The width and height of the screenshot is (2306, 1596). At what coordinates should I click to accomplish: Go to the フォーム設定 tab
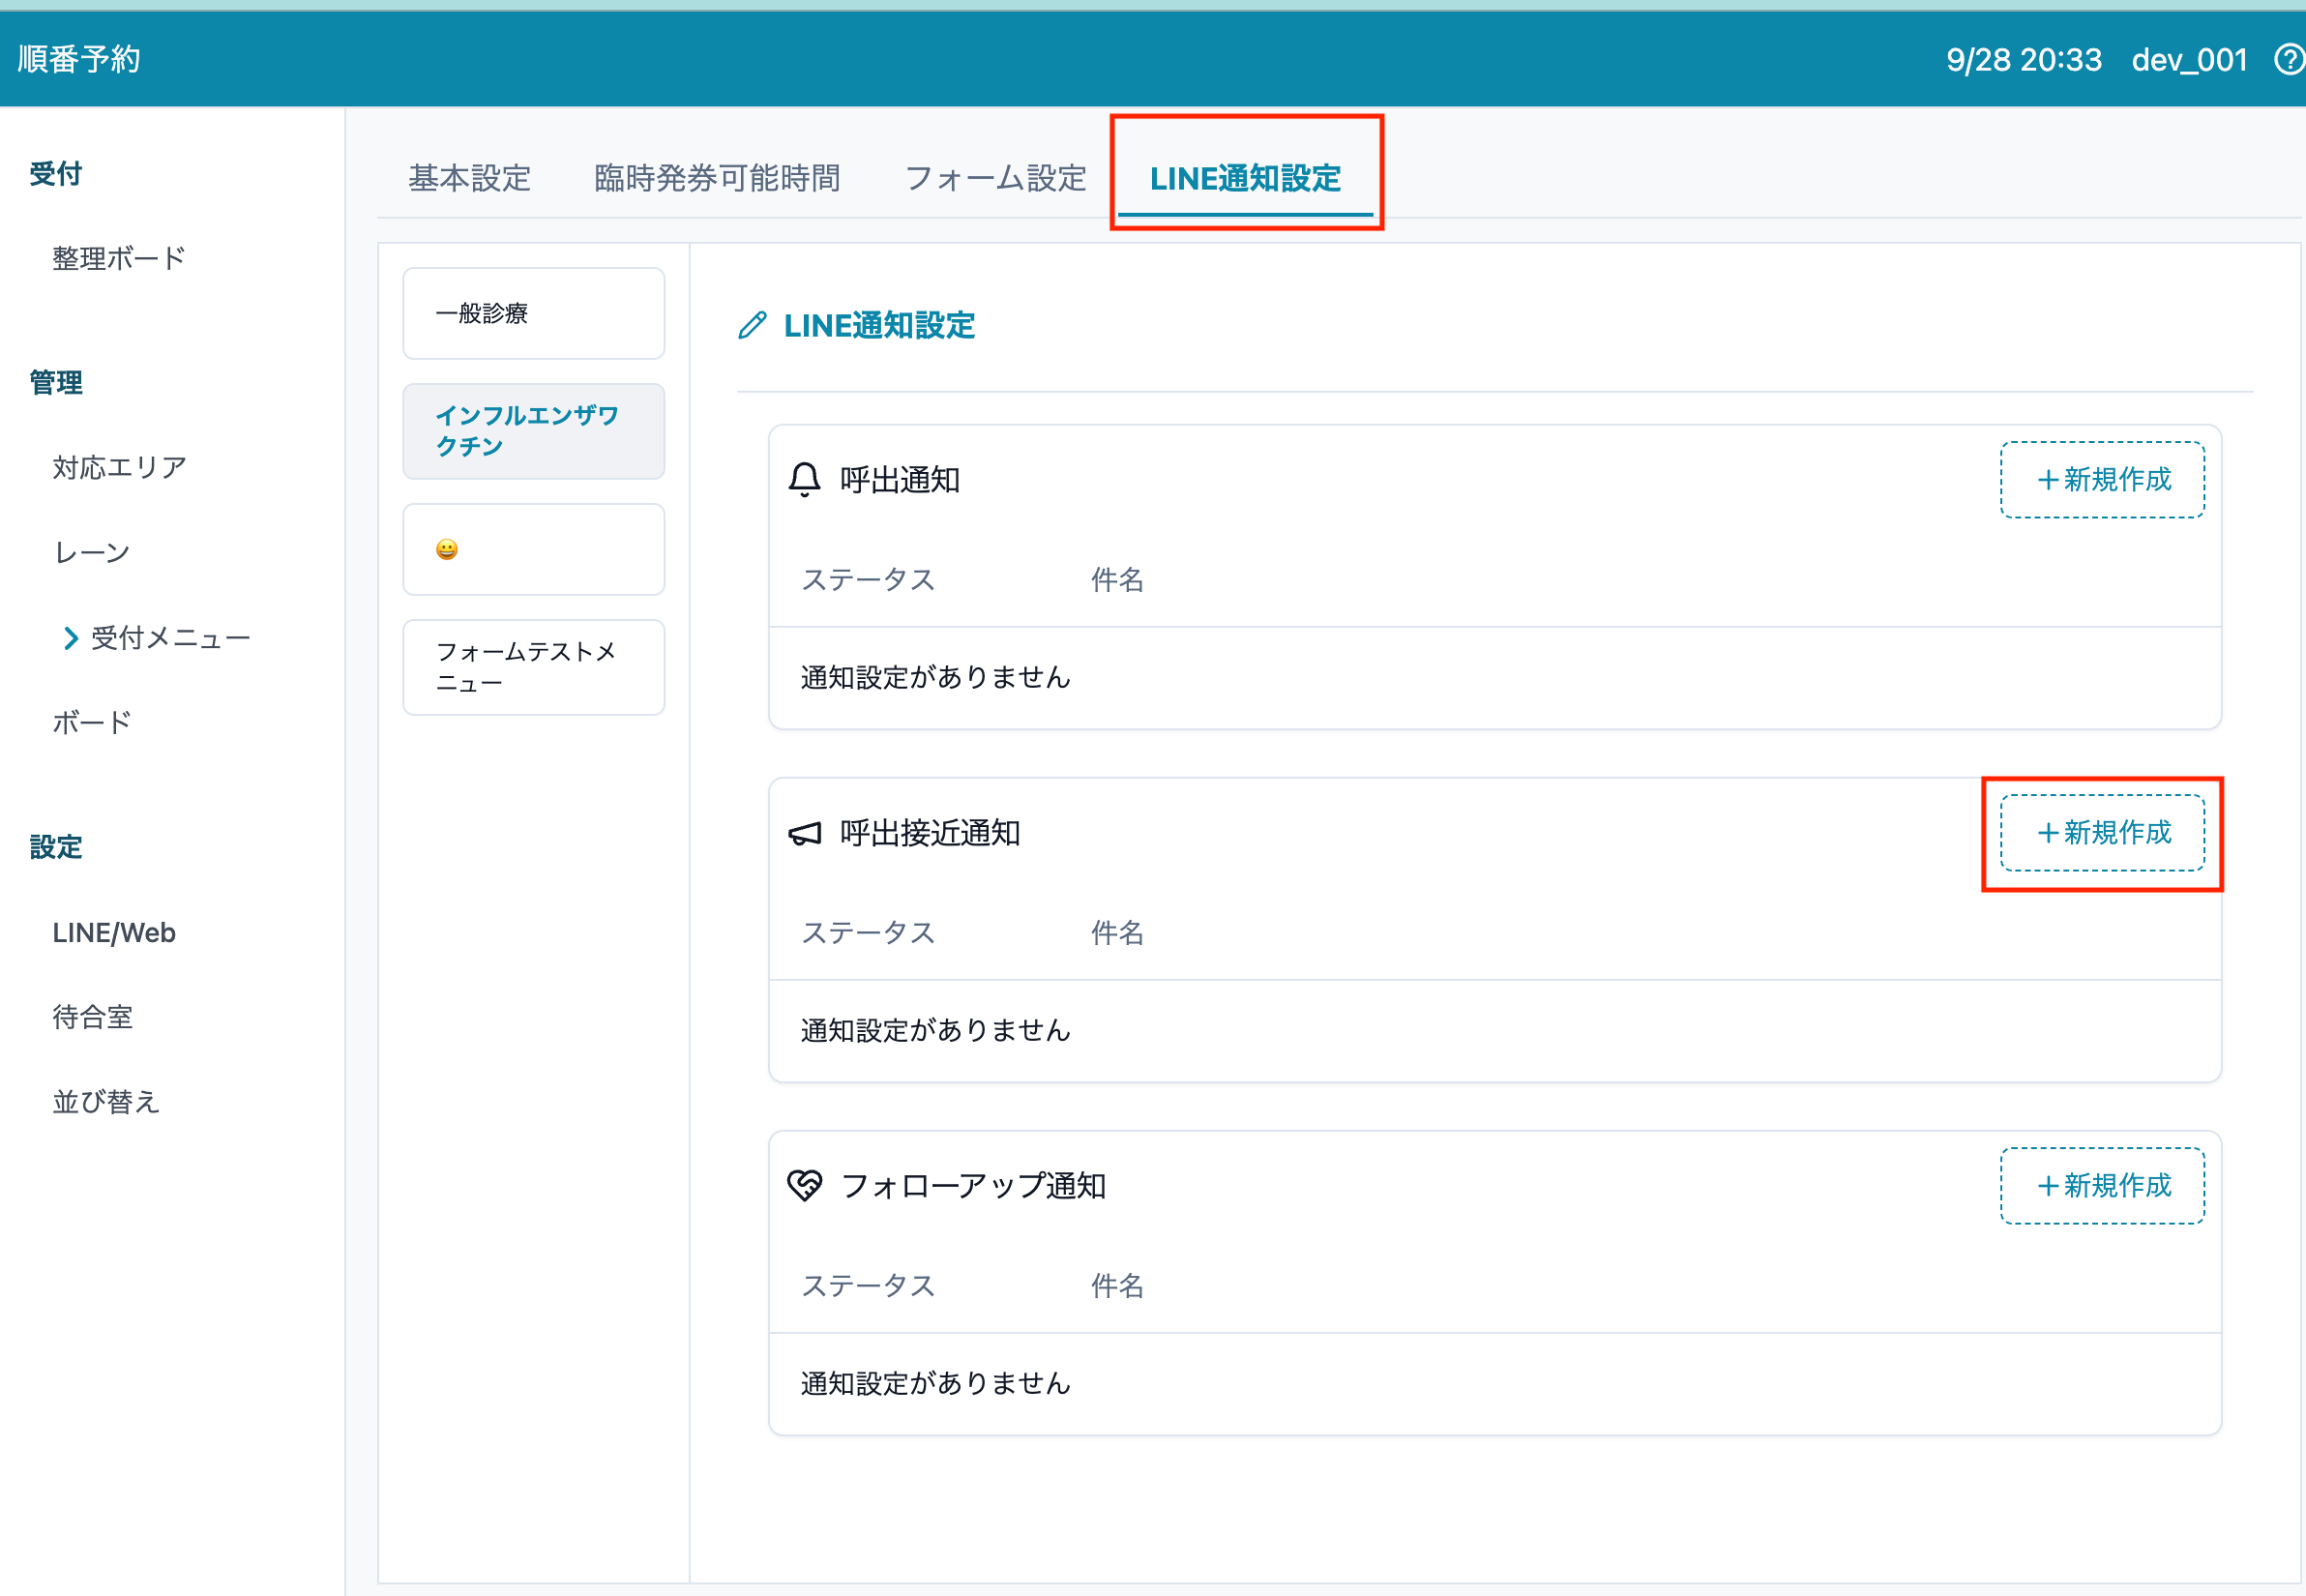[x=995, y=178]
